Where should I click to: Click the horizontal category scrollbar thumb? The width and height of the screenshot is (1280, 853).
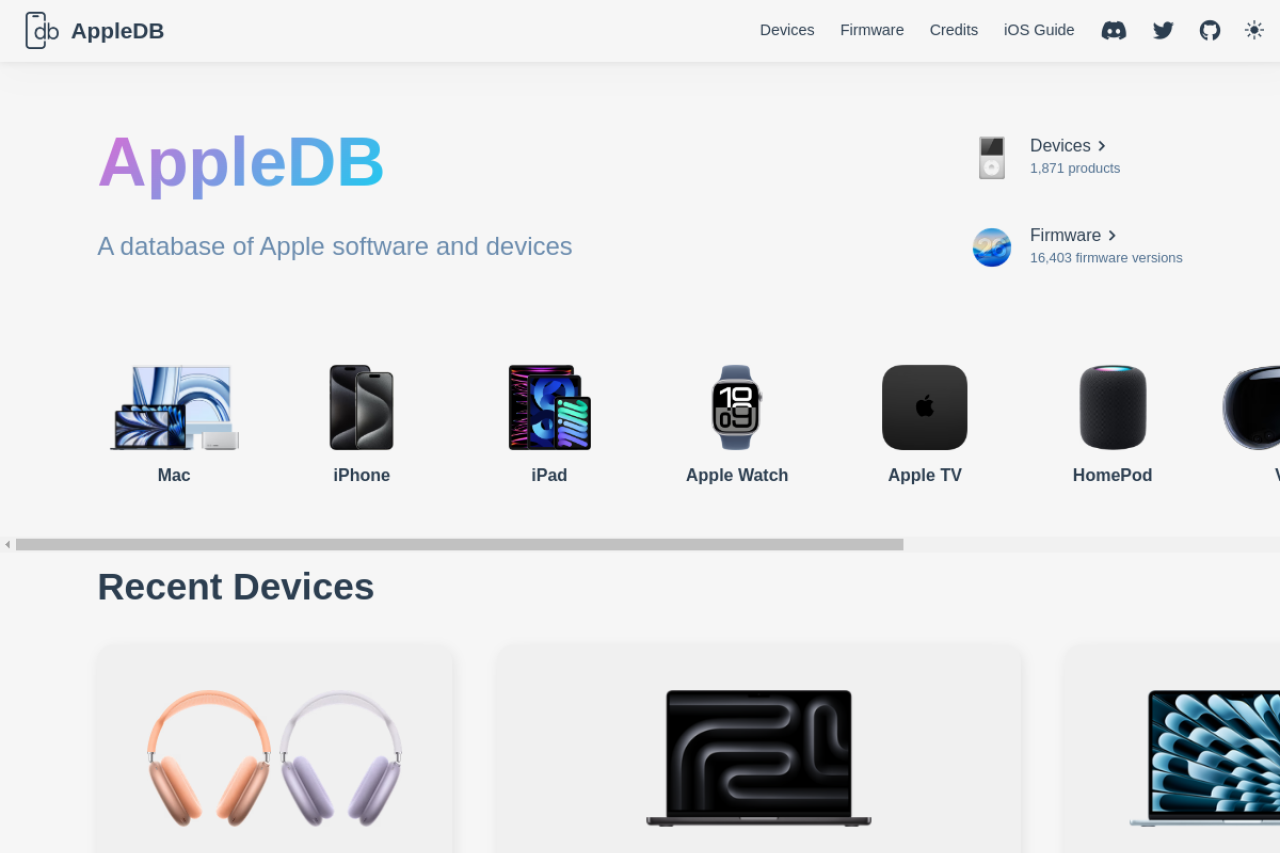(x=460, y=545)
